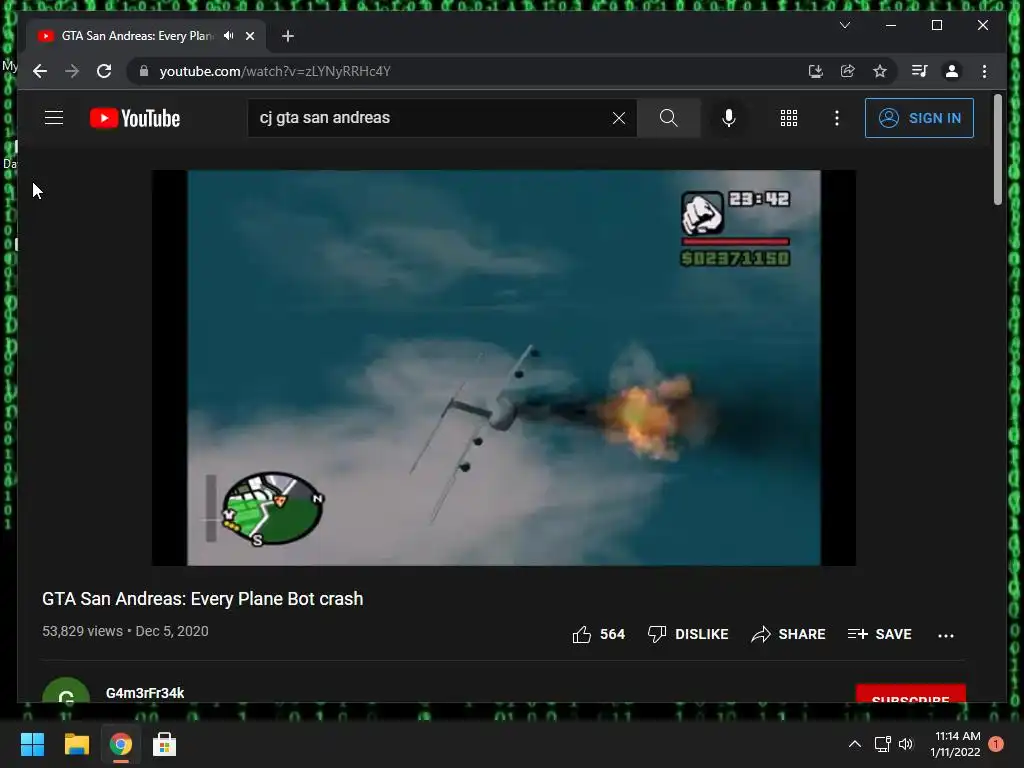Open a new tab with plus

(287, 36)
